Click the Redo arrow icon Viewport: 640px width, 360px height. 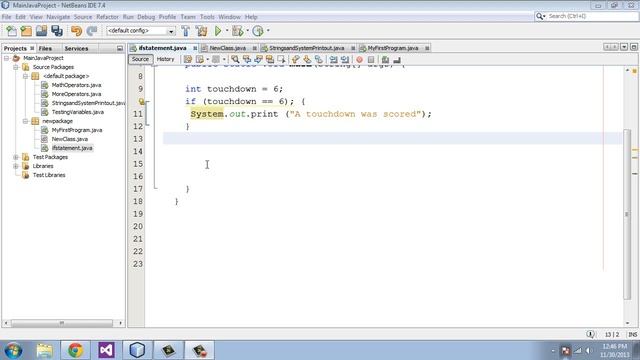(92, 31)
